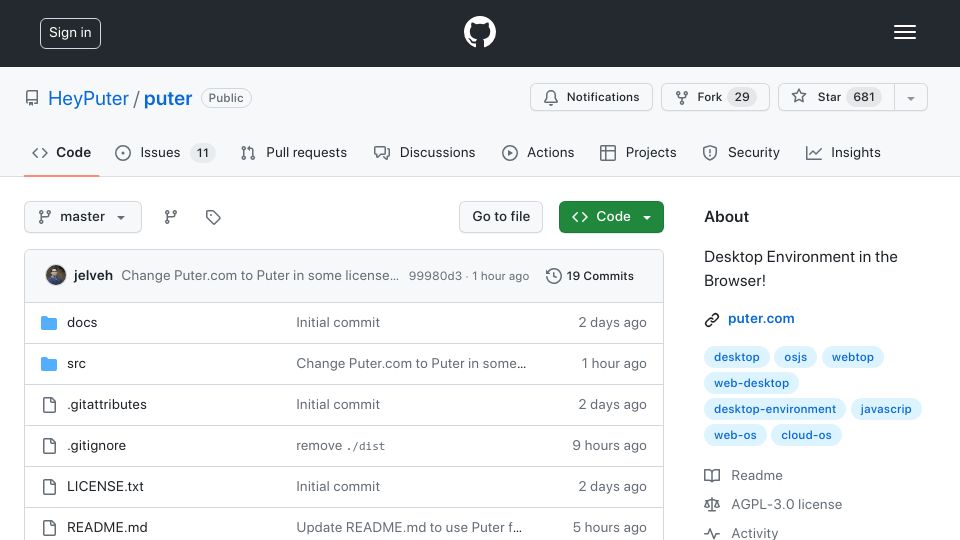Open the docs folder
The height and width of the screenshot is (540, 960).
point(82,323)
